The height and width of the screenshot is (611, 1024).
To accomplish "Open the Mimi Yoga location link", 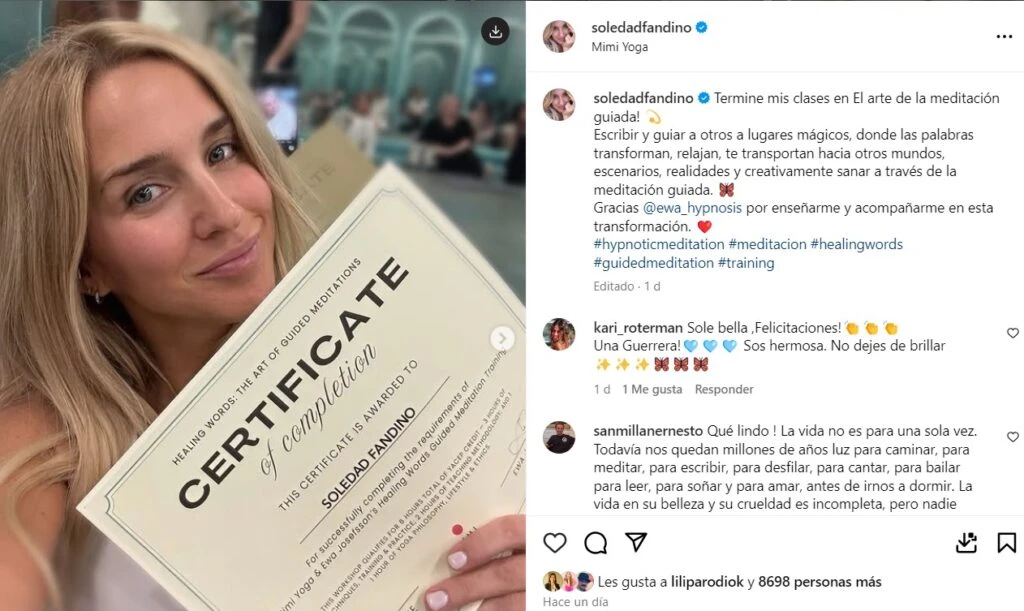I will 620,47.
